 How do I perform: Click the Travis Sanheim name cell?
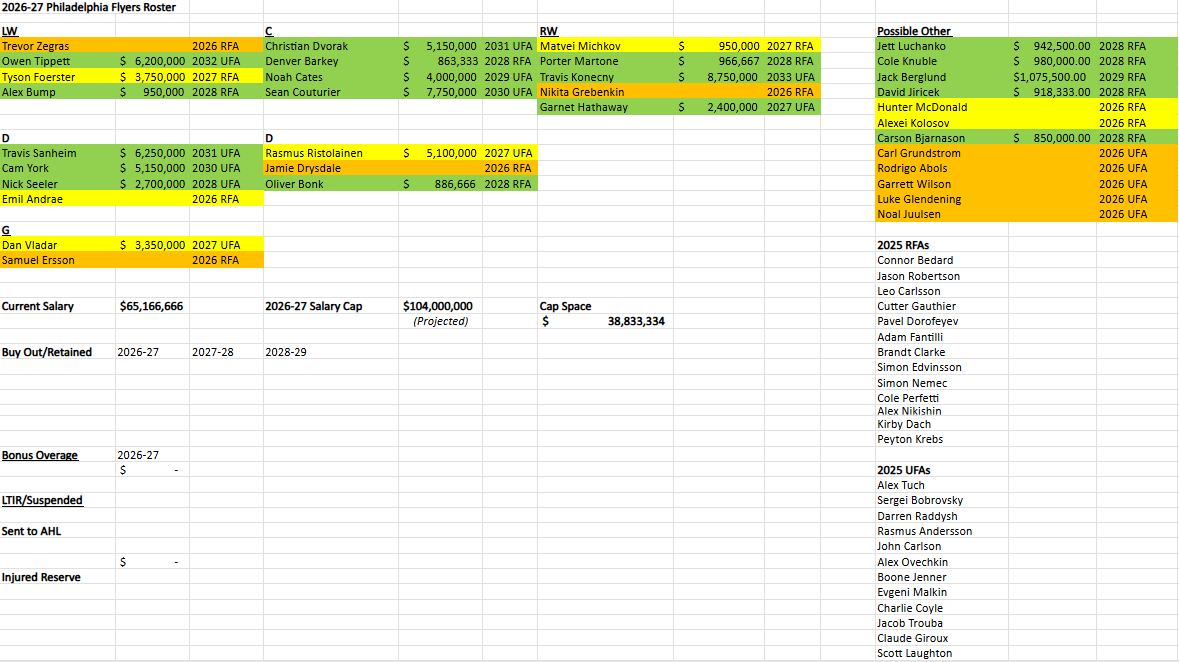58,153
